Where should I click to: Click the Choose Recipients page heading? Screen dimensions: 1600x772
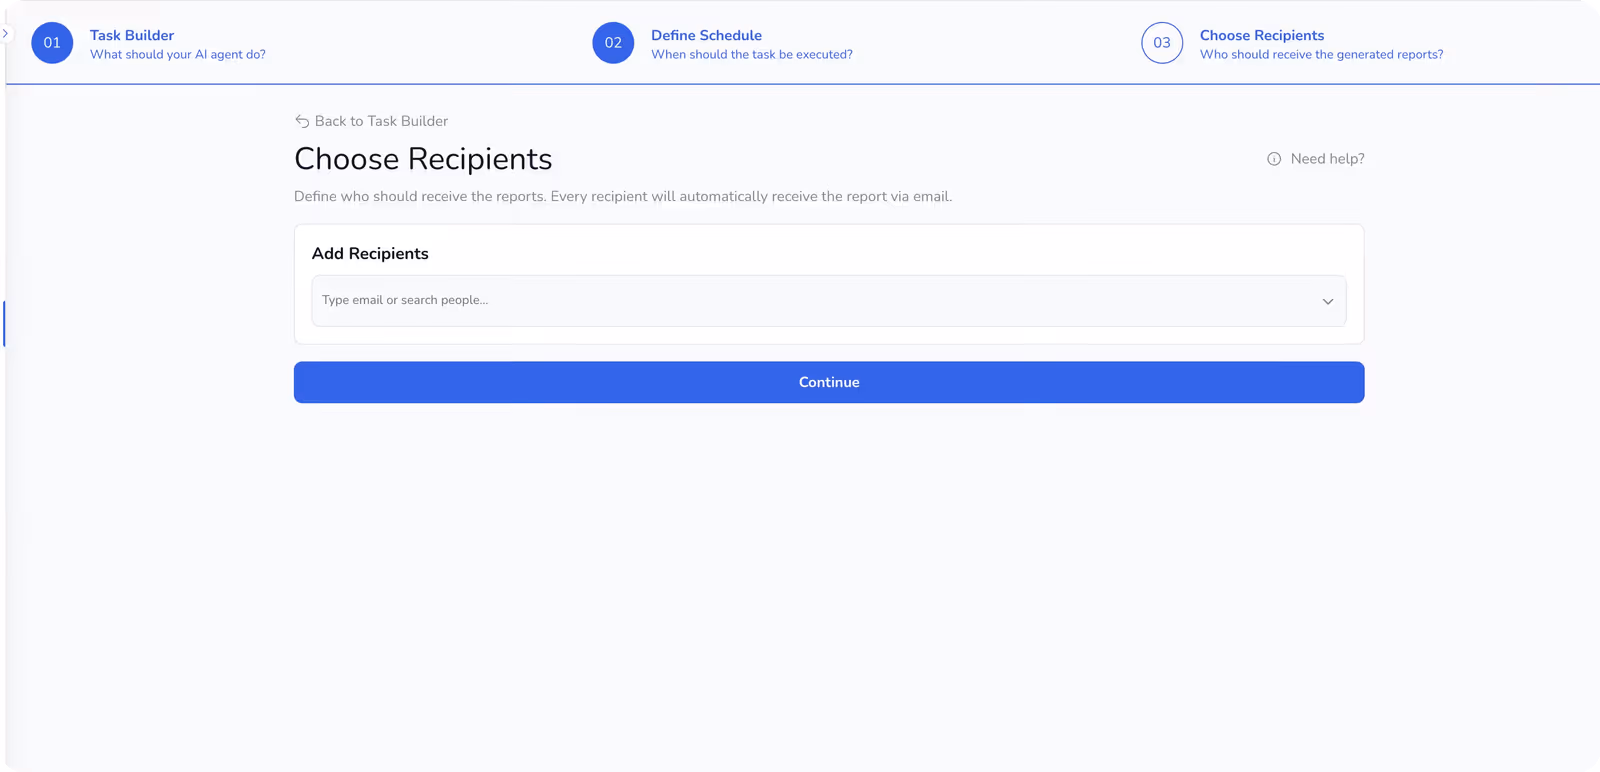(423, 159)
